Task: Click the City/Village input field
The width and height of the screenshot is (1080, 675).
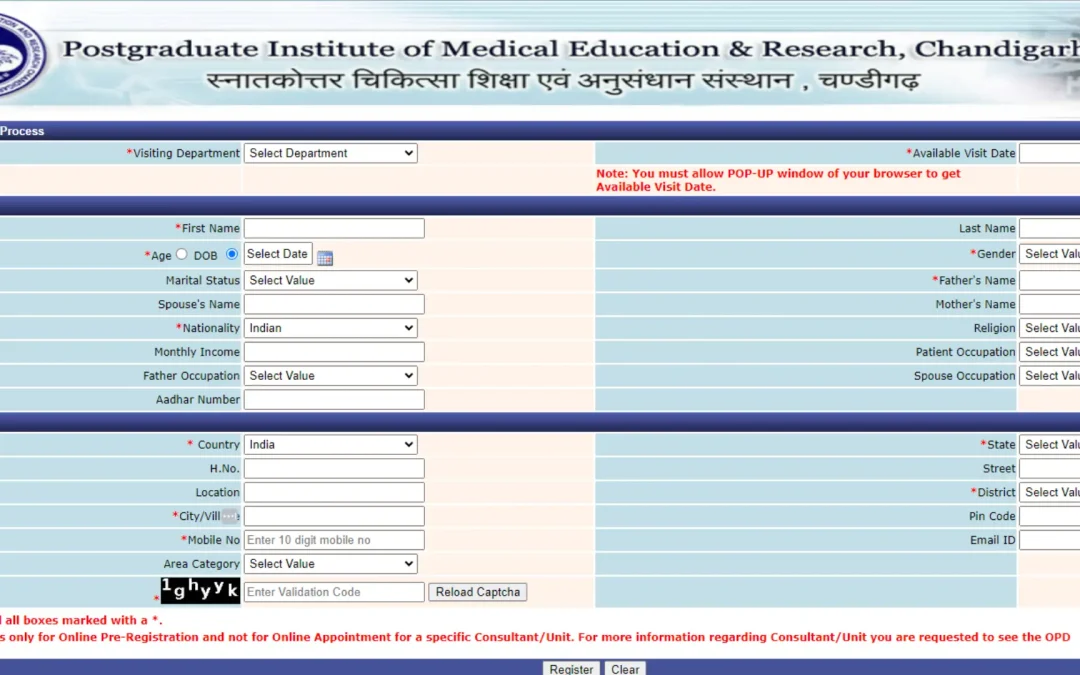Action: (x=334, y=516)
